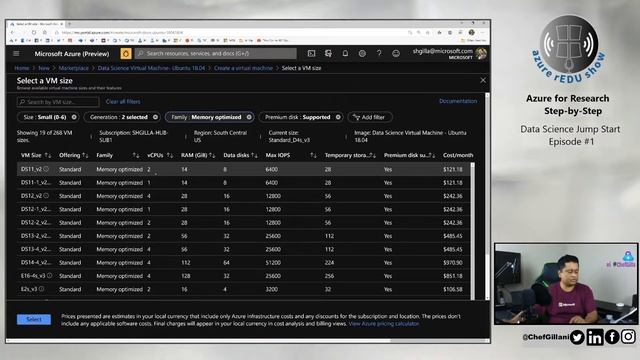This screenshot has width=640, height=360.
Task: Click the info icon next to E2s_v3
Action: (41, 289)
